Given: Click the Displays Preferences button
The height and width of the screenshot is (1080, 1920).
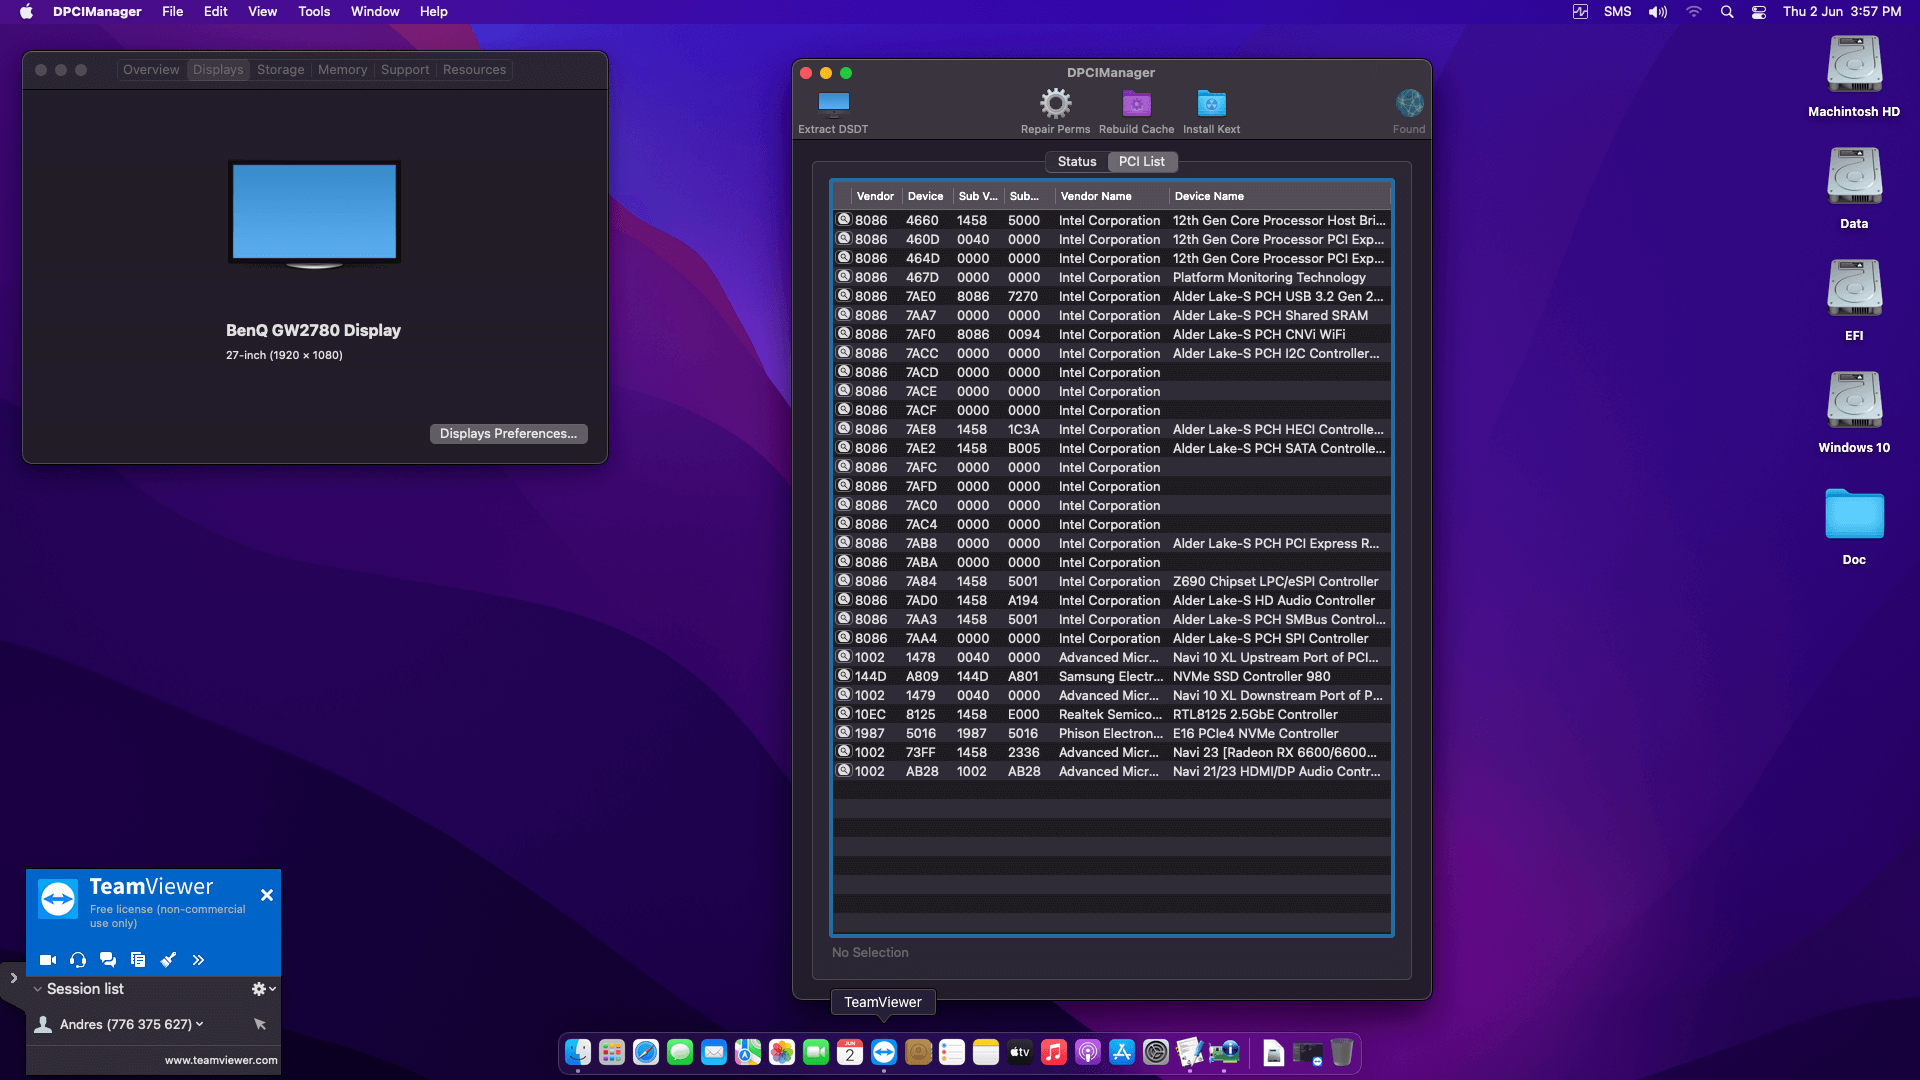Looking at the screenshot, I should pyautogui.click(x=508, y=434).
